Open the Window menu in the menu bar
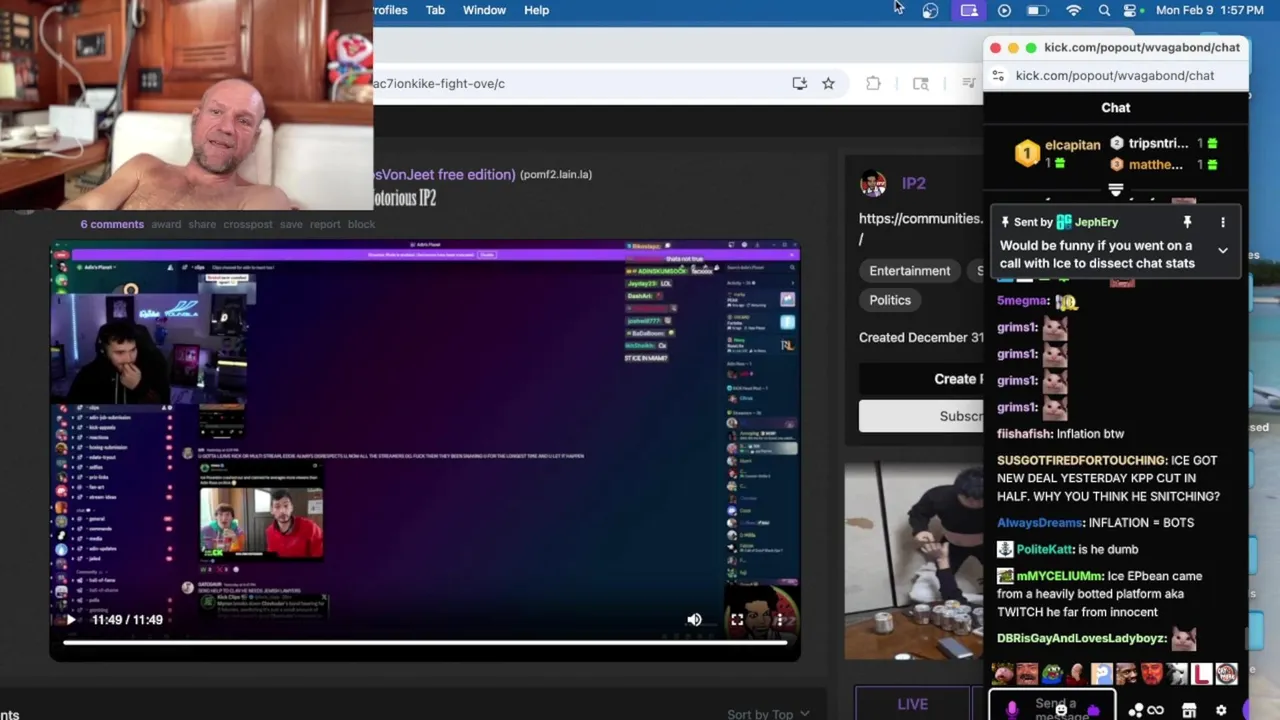1280x720 pixels. point(484,10)
